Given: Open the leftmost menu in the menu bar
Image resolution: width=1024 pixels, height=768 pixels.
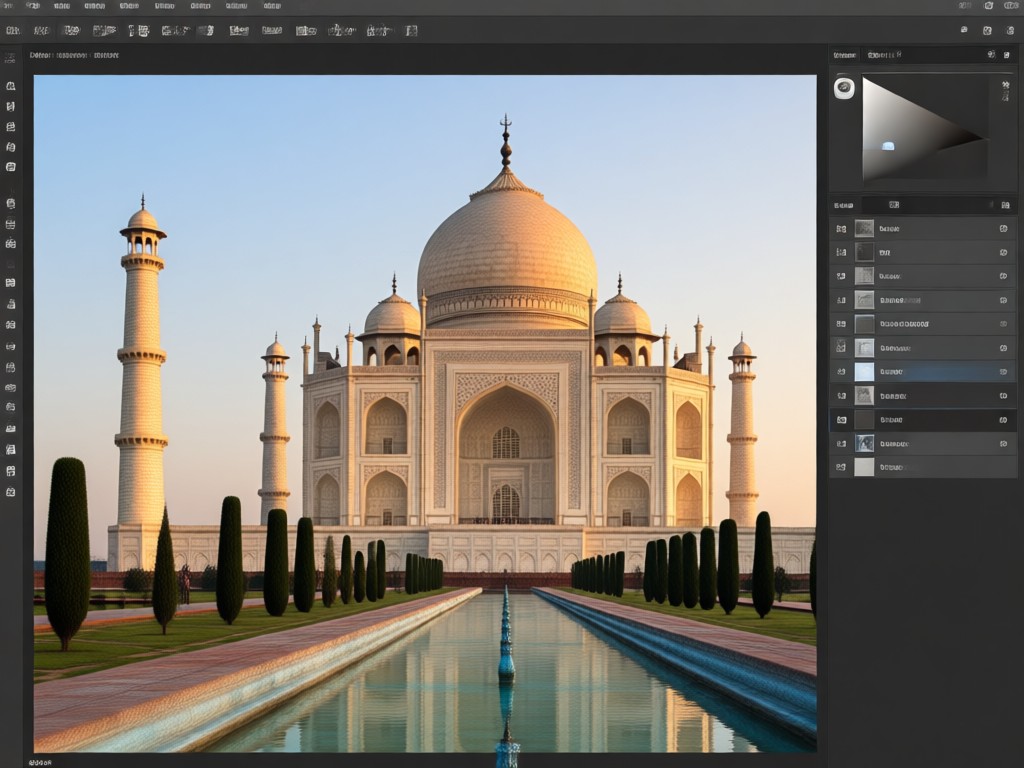Looking at the screenshot, I should tap(8, 6).
